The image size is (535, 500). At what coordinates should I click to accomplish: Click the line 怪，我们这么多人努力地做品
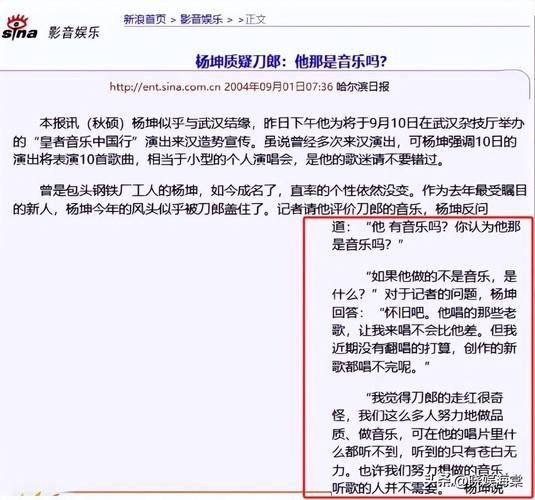coord(417,416)
